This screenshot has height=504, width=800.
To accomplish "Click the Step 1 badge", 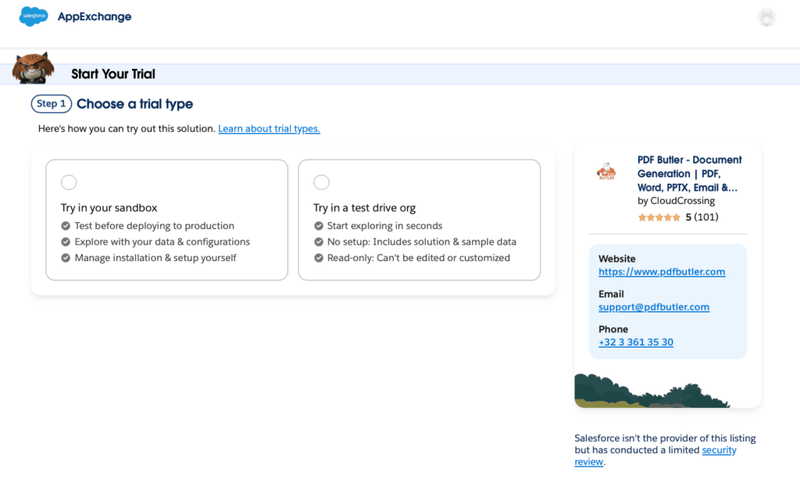I will pos(51,104).
